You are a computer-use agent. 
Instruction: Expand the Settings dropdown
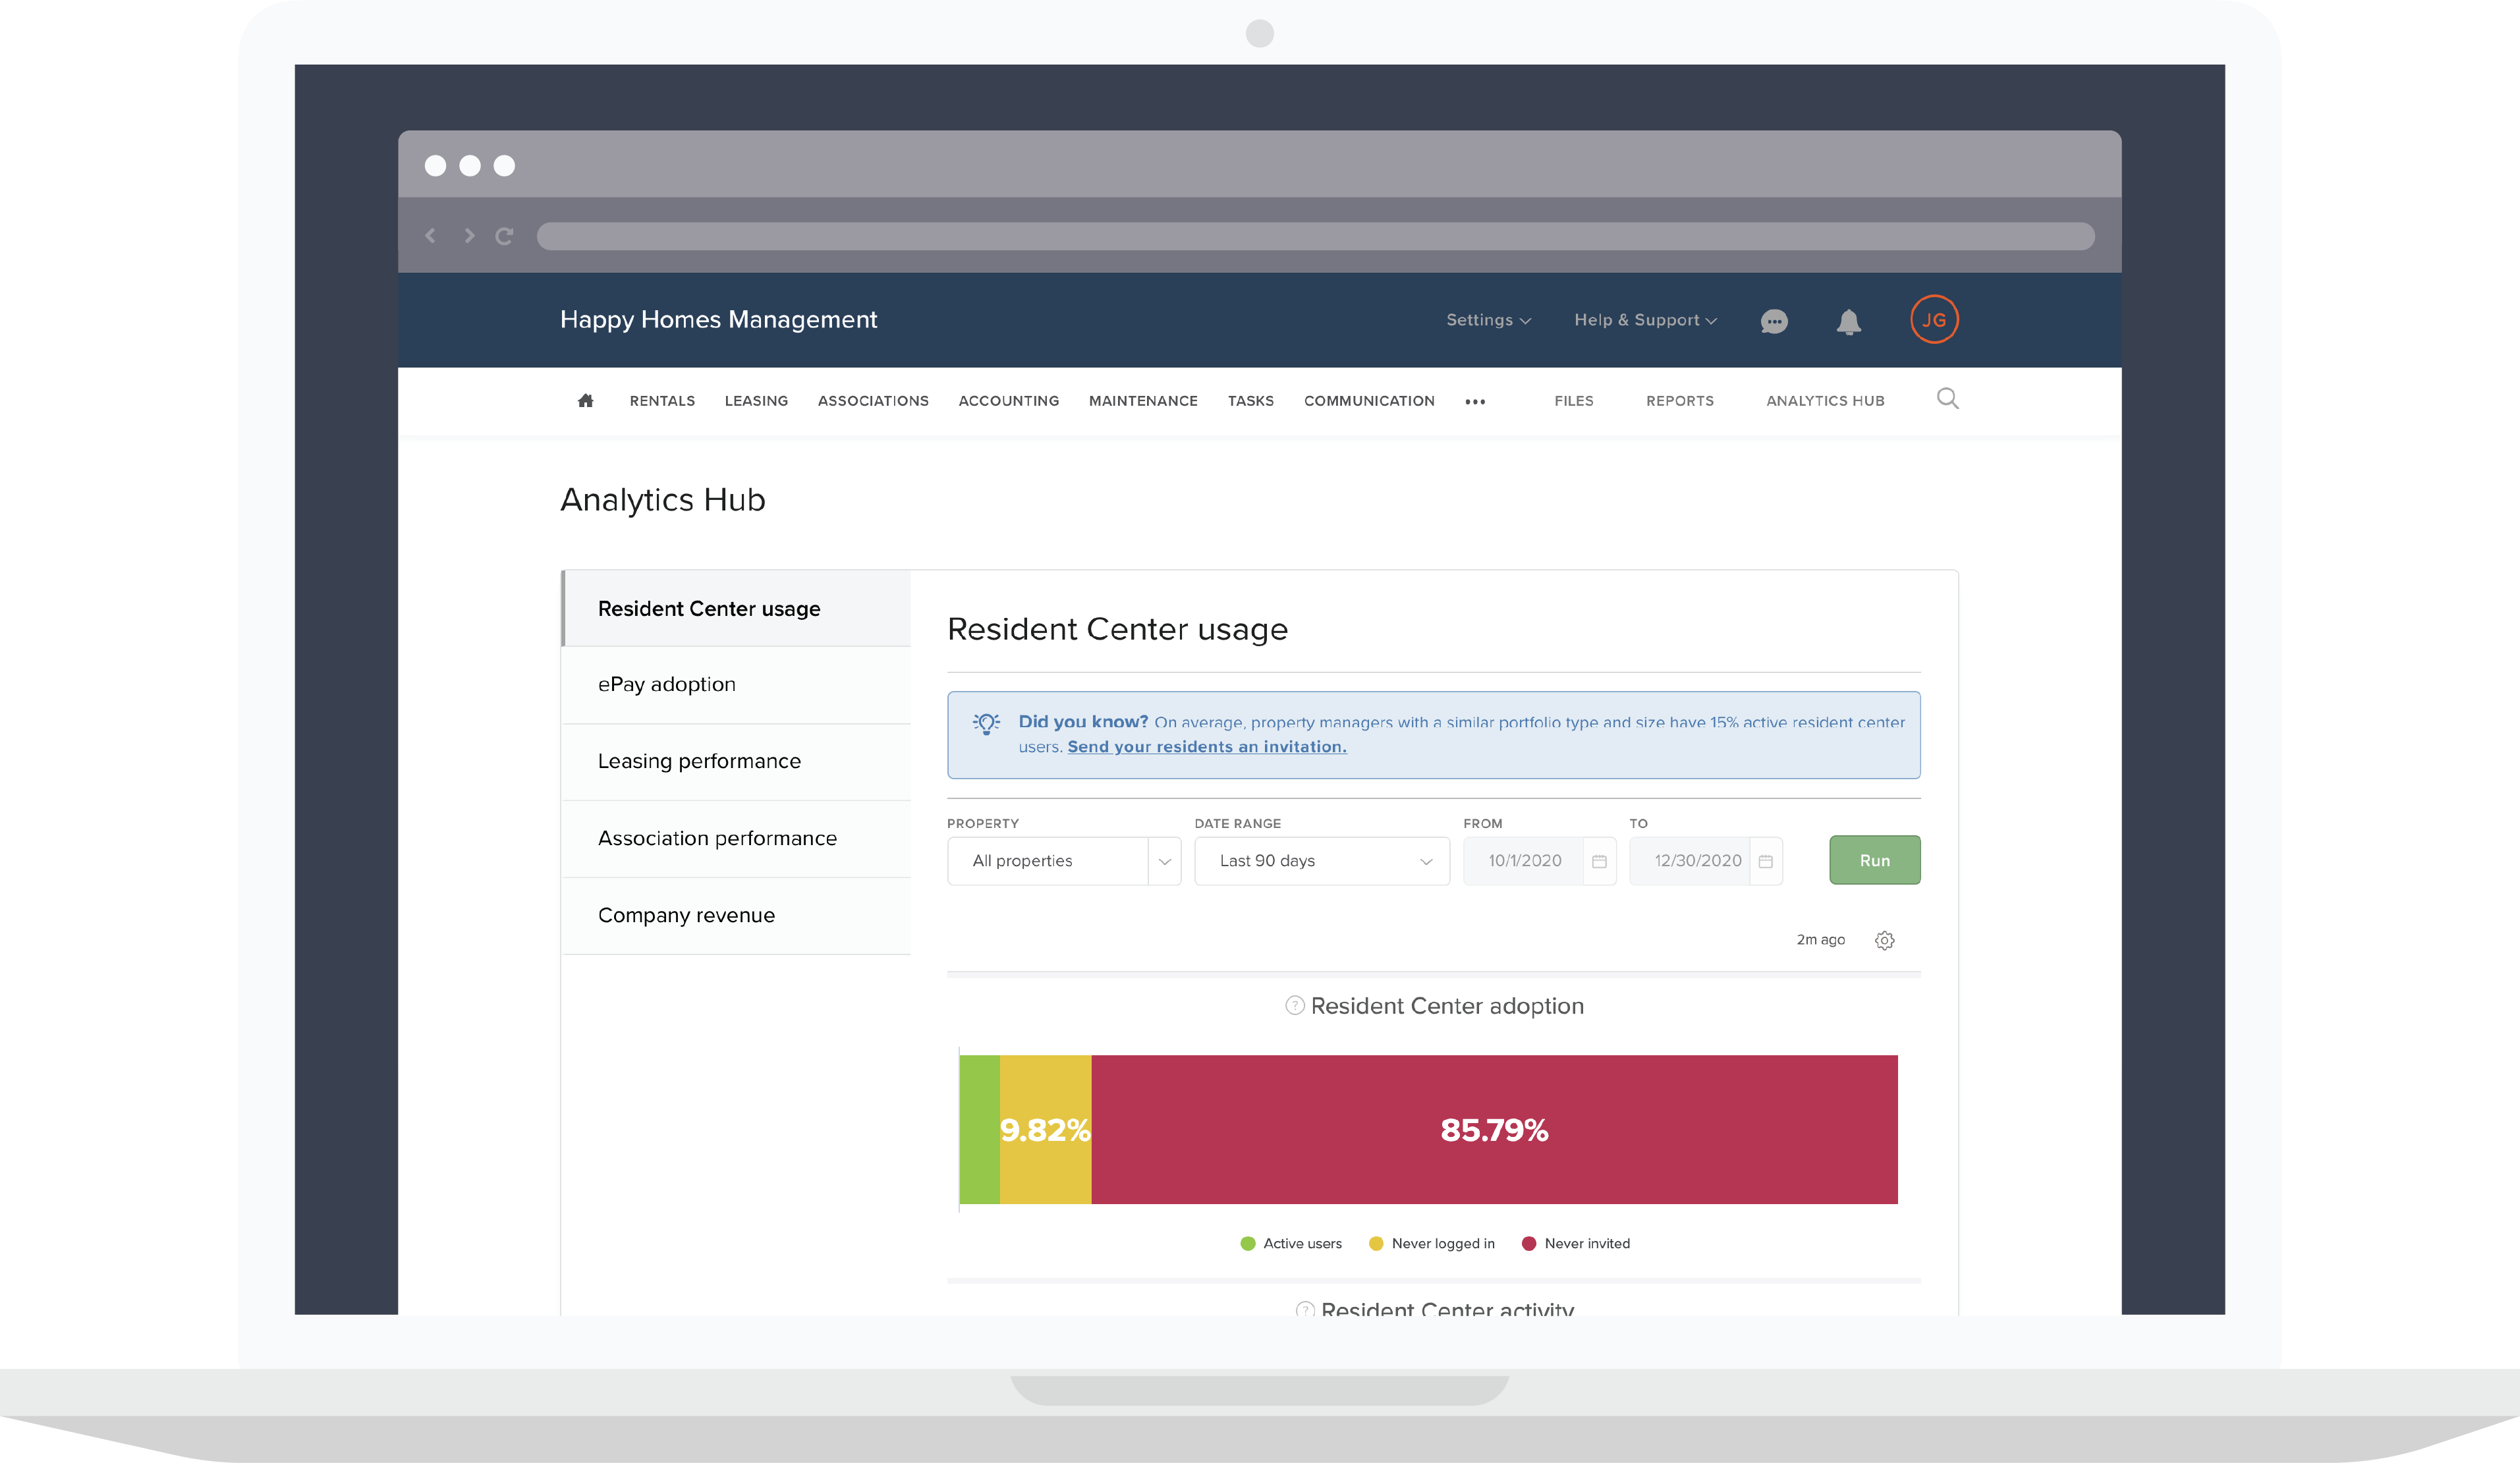tap(1488, 320)
